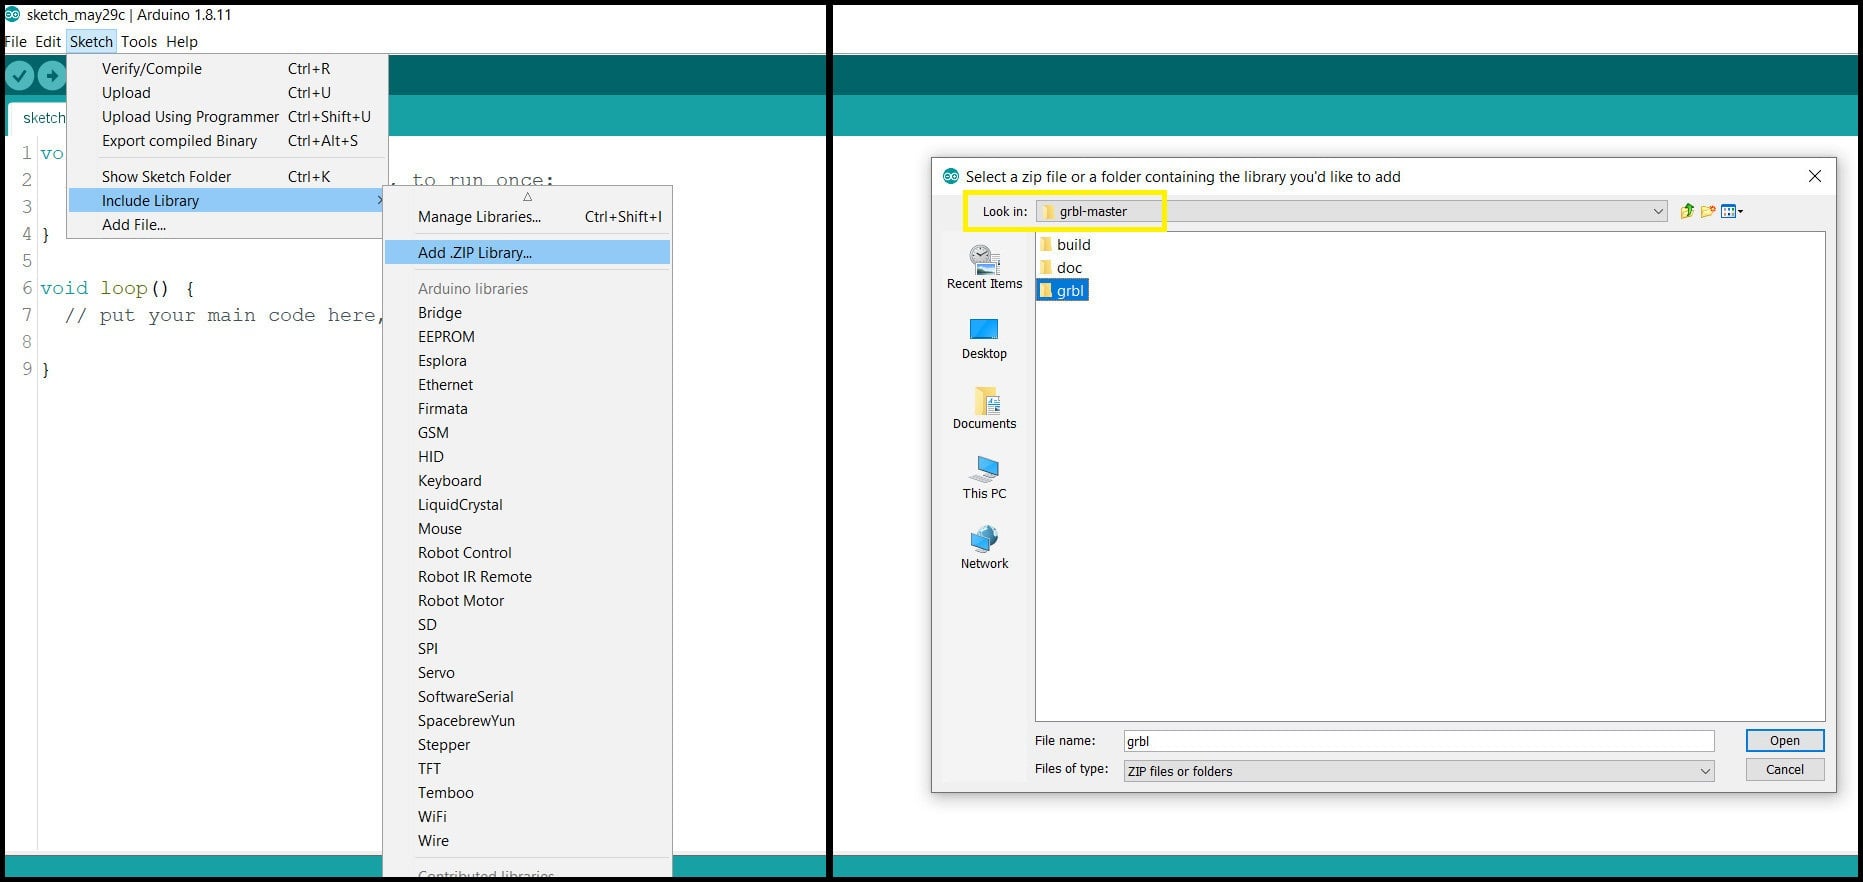Choose Upload Using Programmer
This screenshot has width=1863, height=882.
[227, 116]
